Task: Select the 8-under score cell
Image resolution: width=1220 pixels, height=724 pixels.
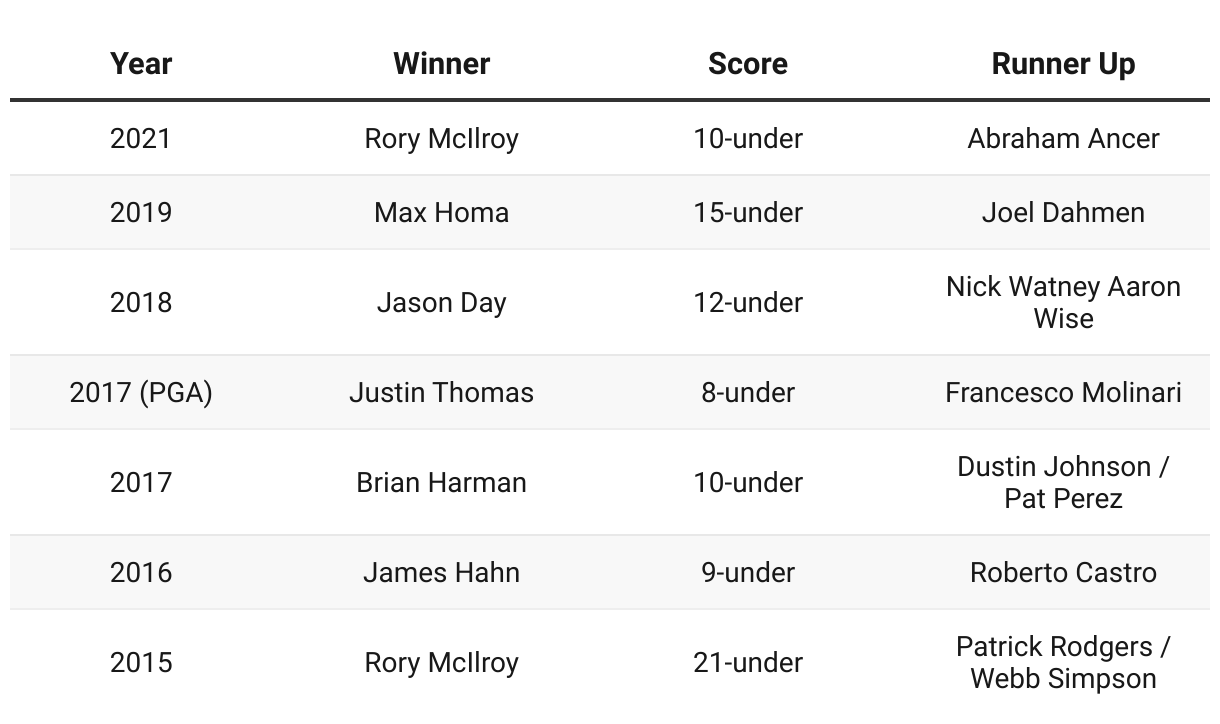Action: [x=748, y=392]
